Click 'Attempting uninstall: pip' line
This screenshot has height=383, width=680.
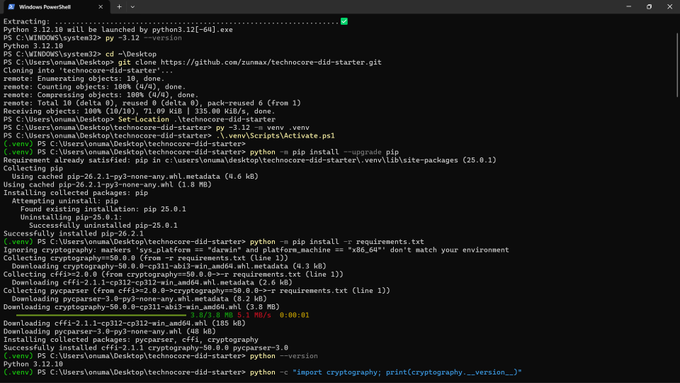pos(65,201)
